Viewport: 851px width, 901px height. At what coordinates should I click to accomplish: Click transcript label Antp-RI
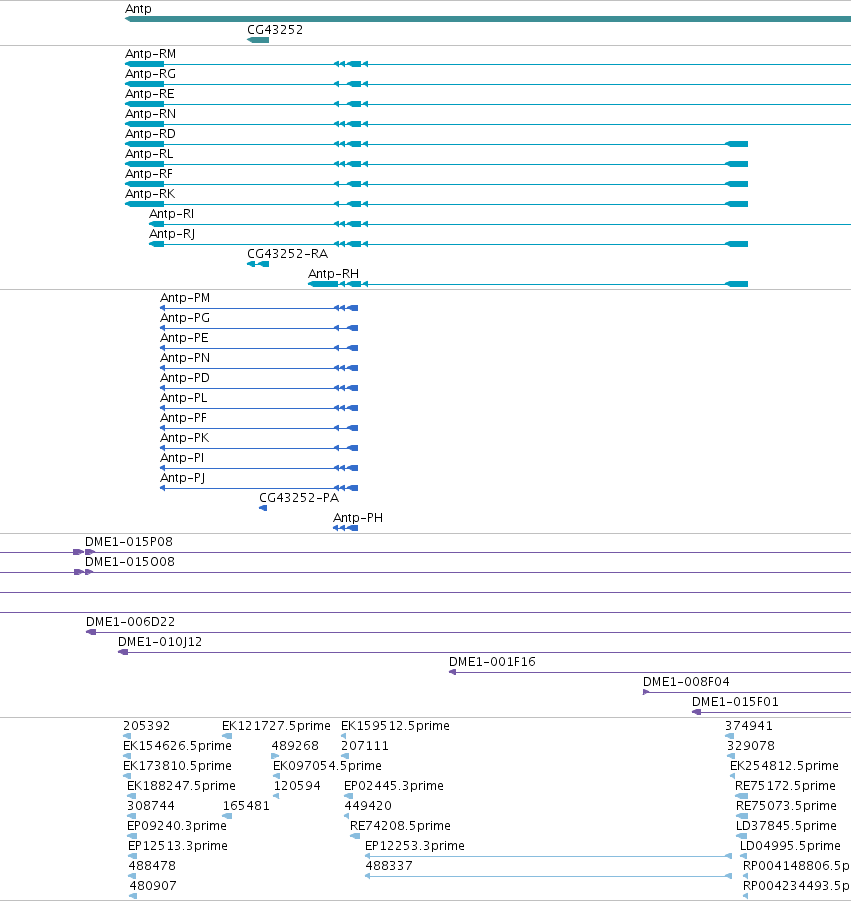[171, 214]
